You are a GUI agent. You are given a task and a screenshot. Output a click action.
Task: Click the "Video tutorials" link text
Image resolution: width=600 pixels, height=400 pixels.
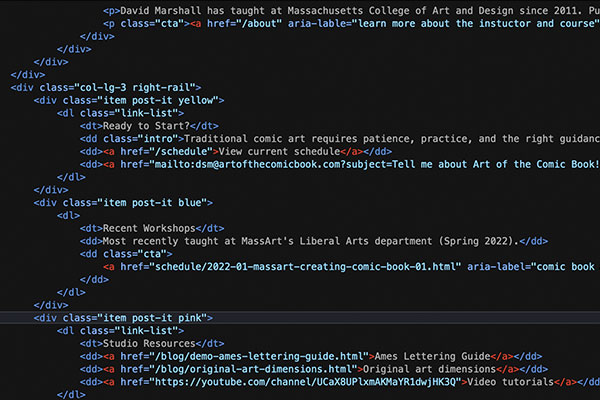click(510, 381)
